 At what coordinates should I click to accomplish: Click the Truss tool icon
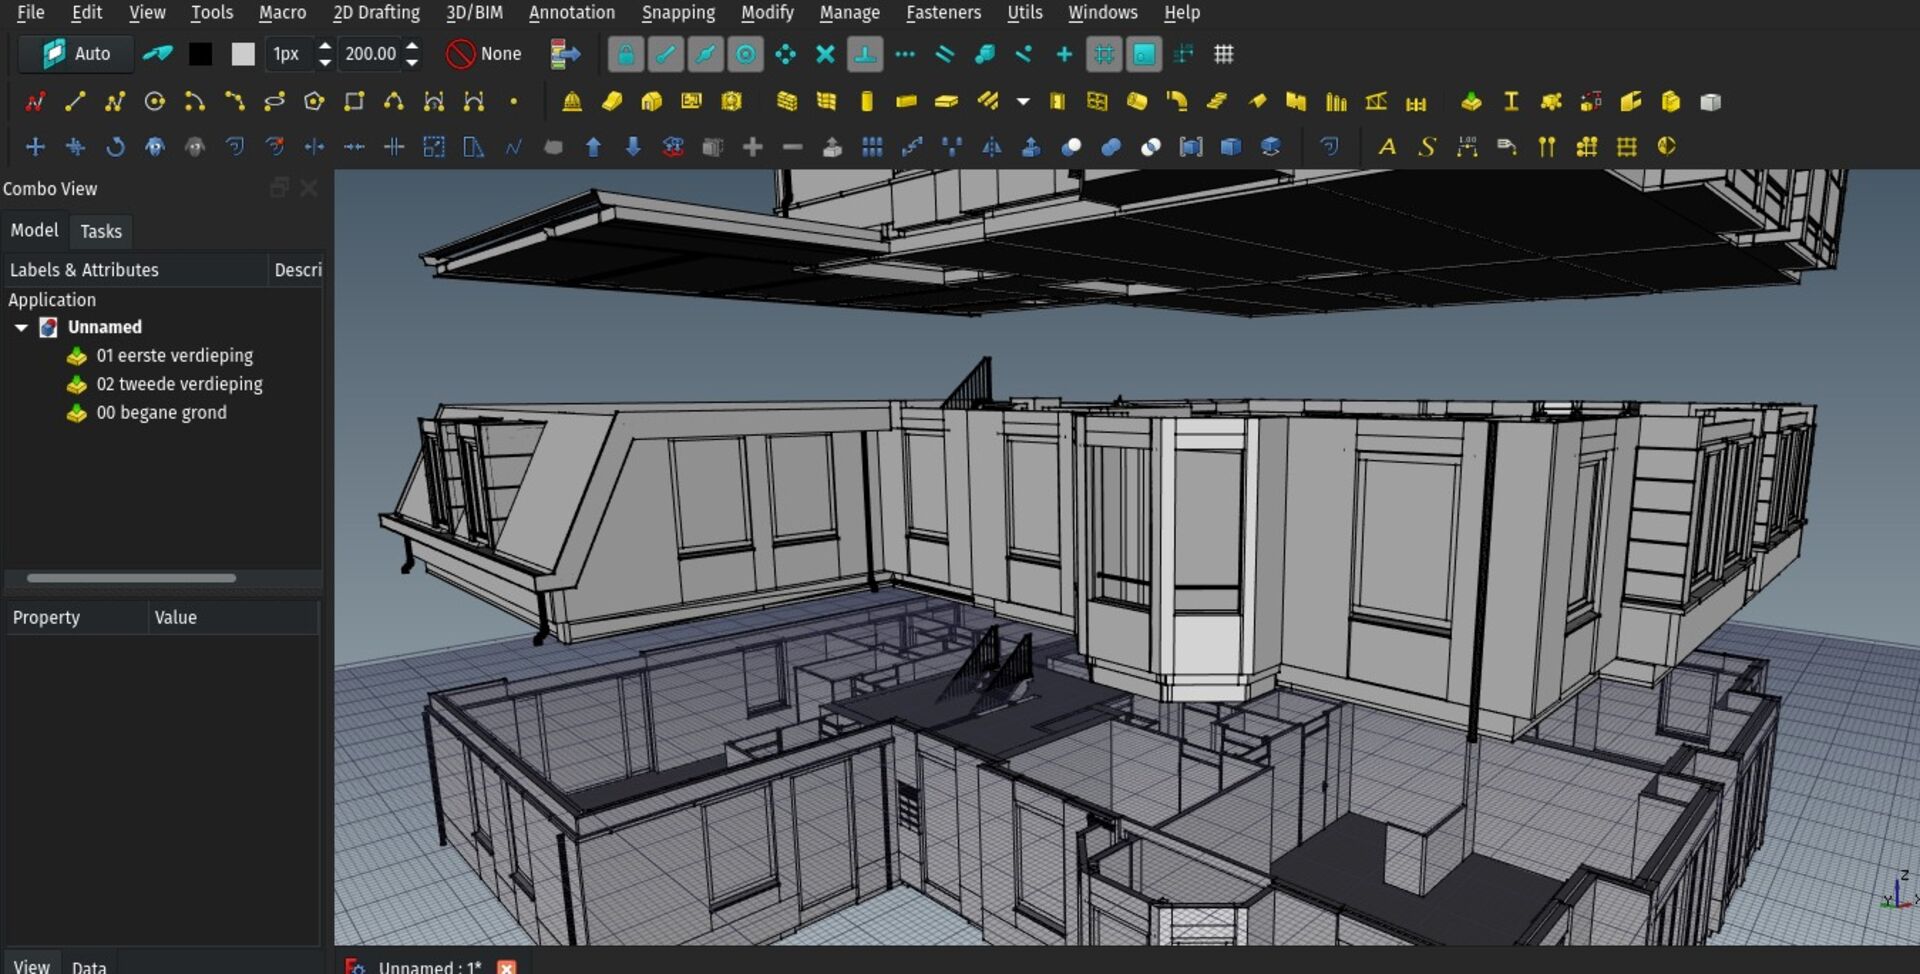(x=1376, y=101)
